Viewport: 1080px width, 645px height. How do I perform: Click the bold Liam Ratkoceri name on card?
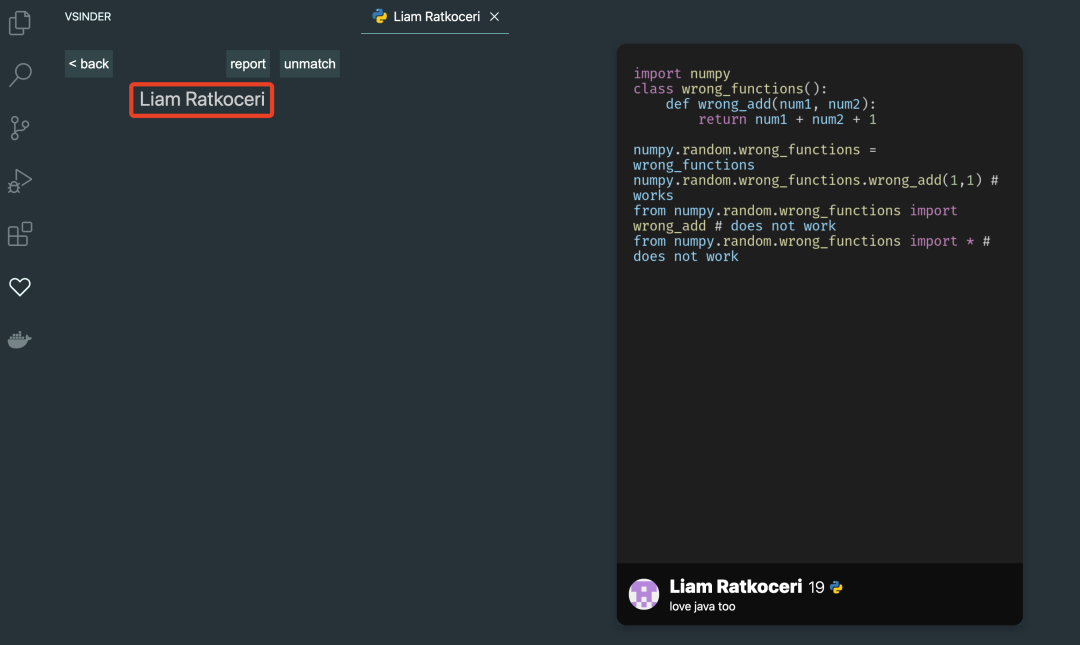pyautogui.click(x=736, y=586)
